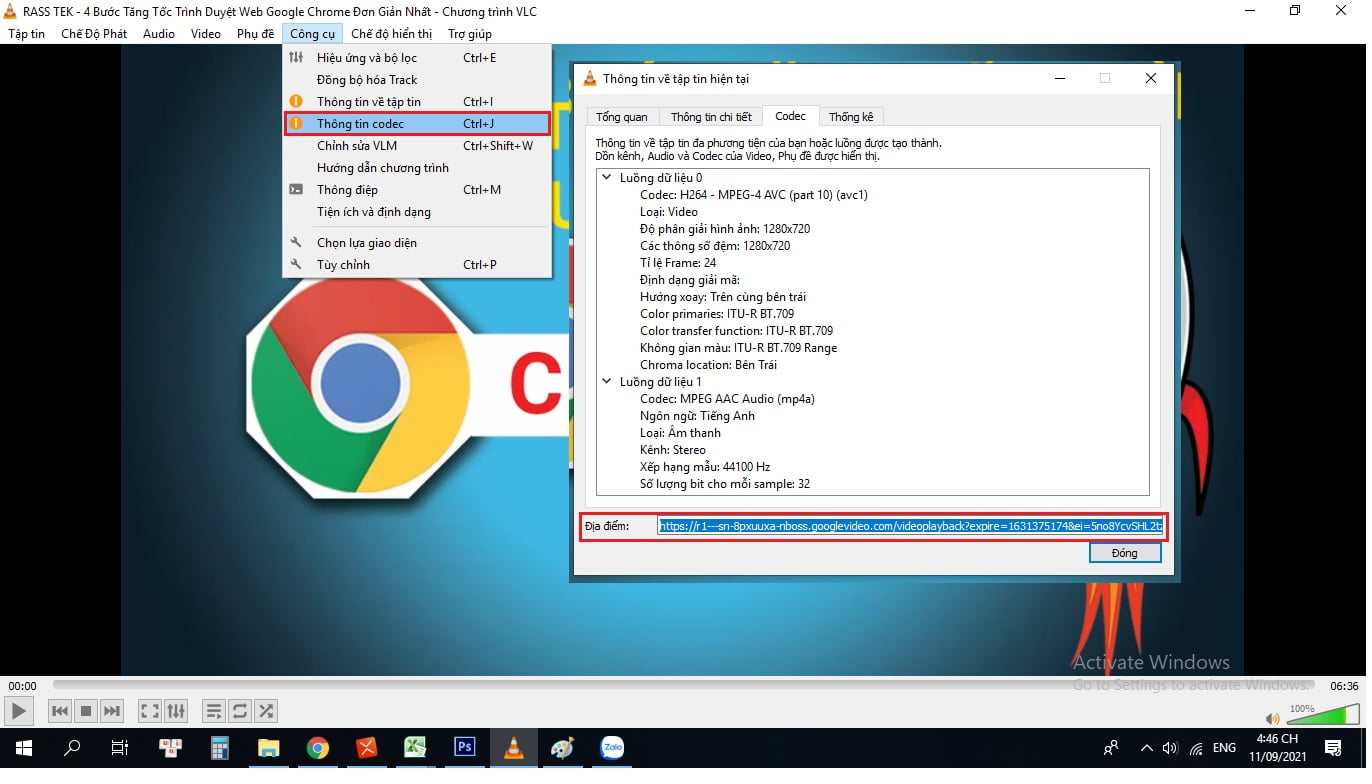Select the Kênh: Stereo row
Viewport: 1372px width, 784px height.
[x=673, y=450]
